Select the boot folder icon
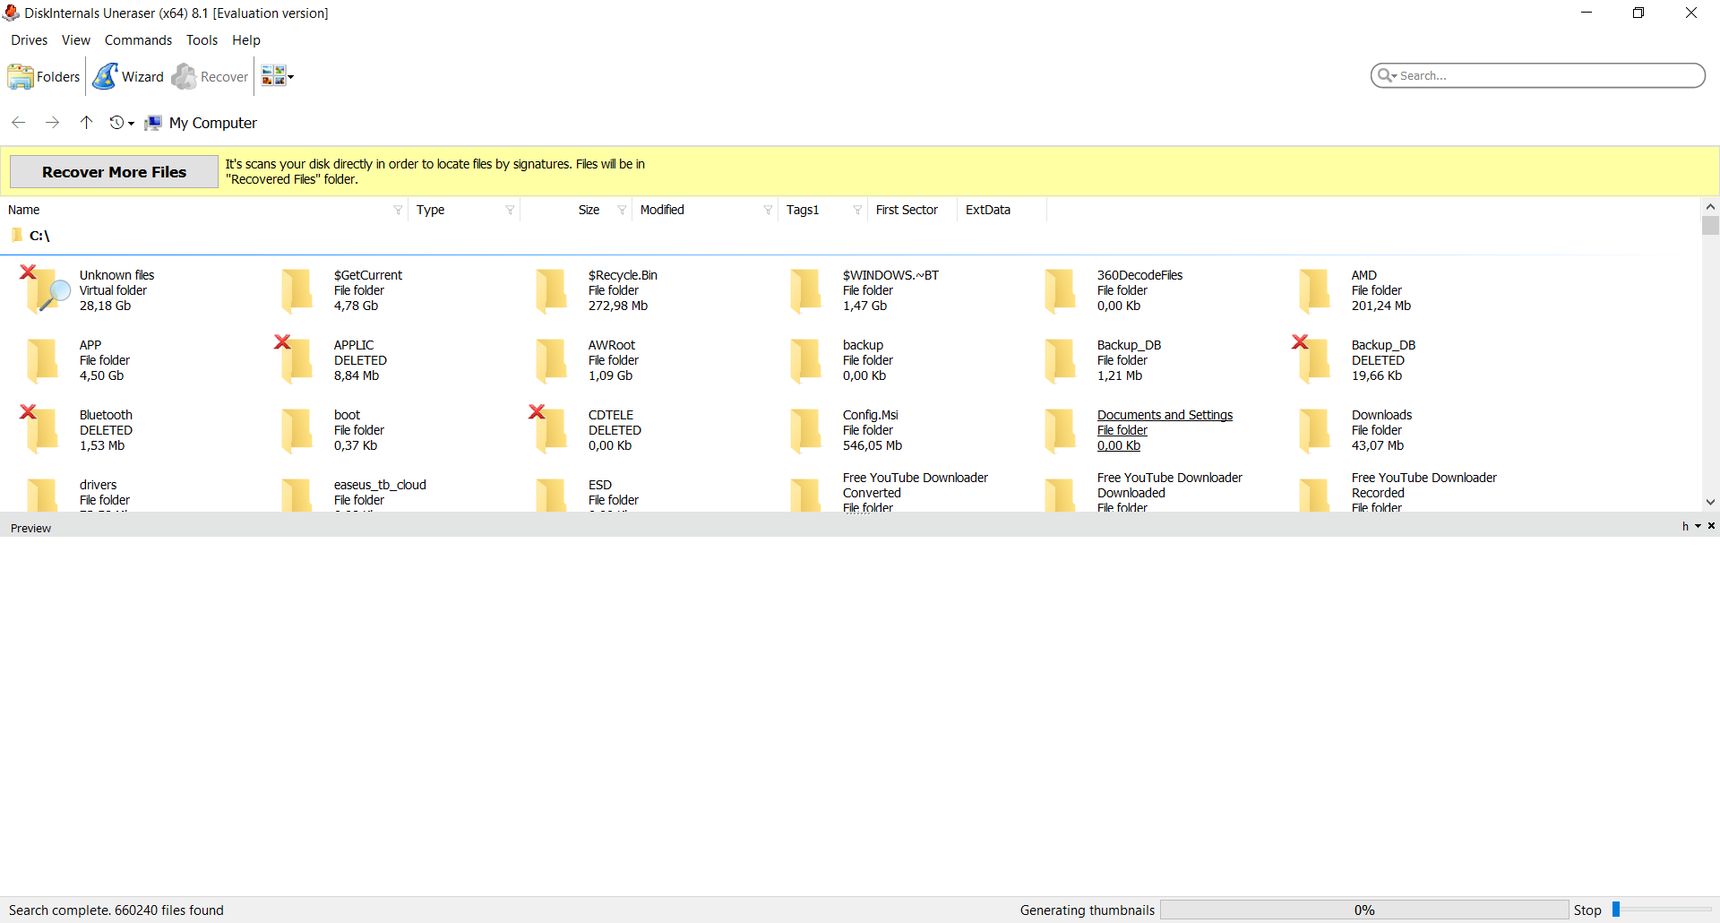 coord(297,430)
